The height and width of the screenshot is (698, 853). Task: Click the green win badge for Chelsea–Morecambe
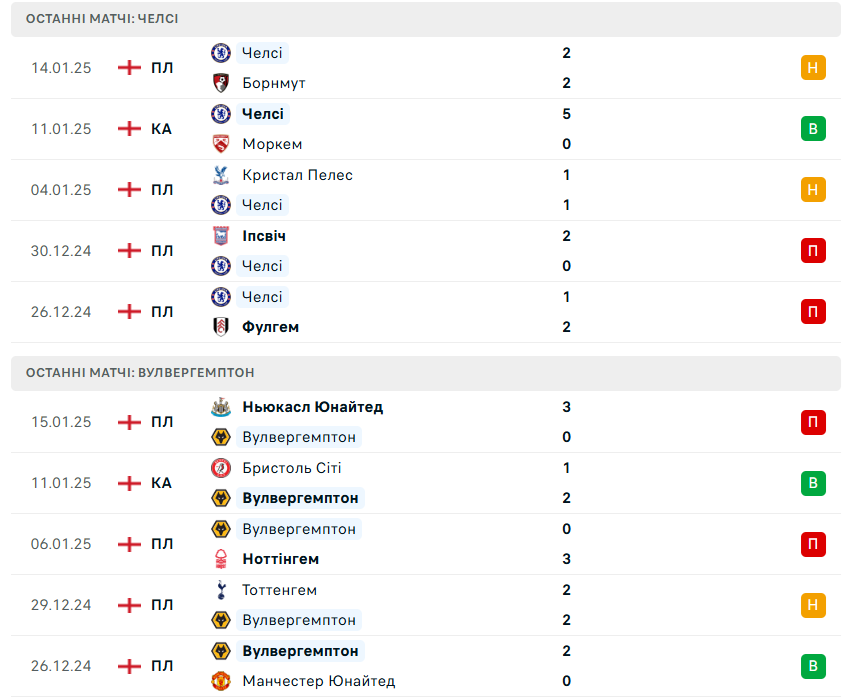[813, 129]
